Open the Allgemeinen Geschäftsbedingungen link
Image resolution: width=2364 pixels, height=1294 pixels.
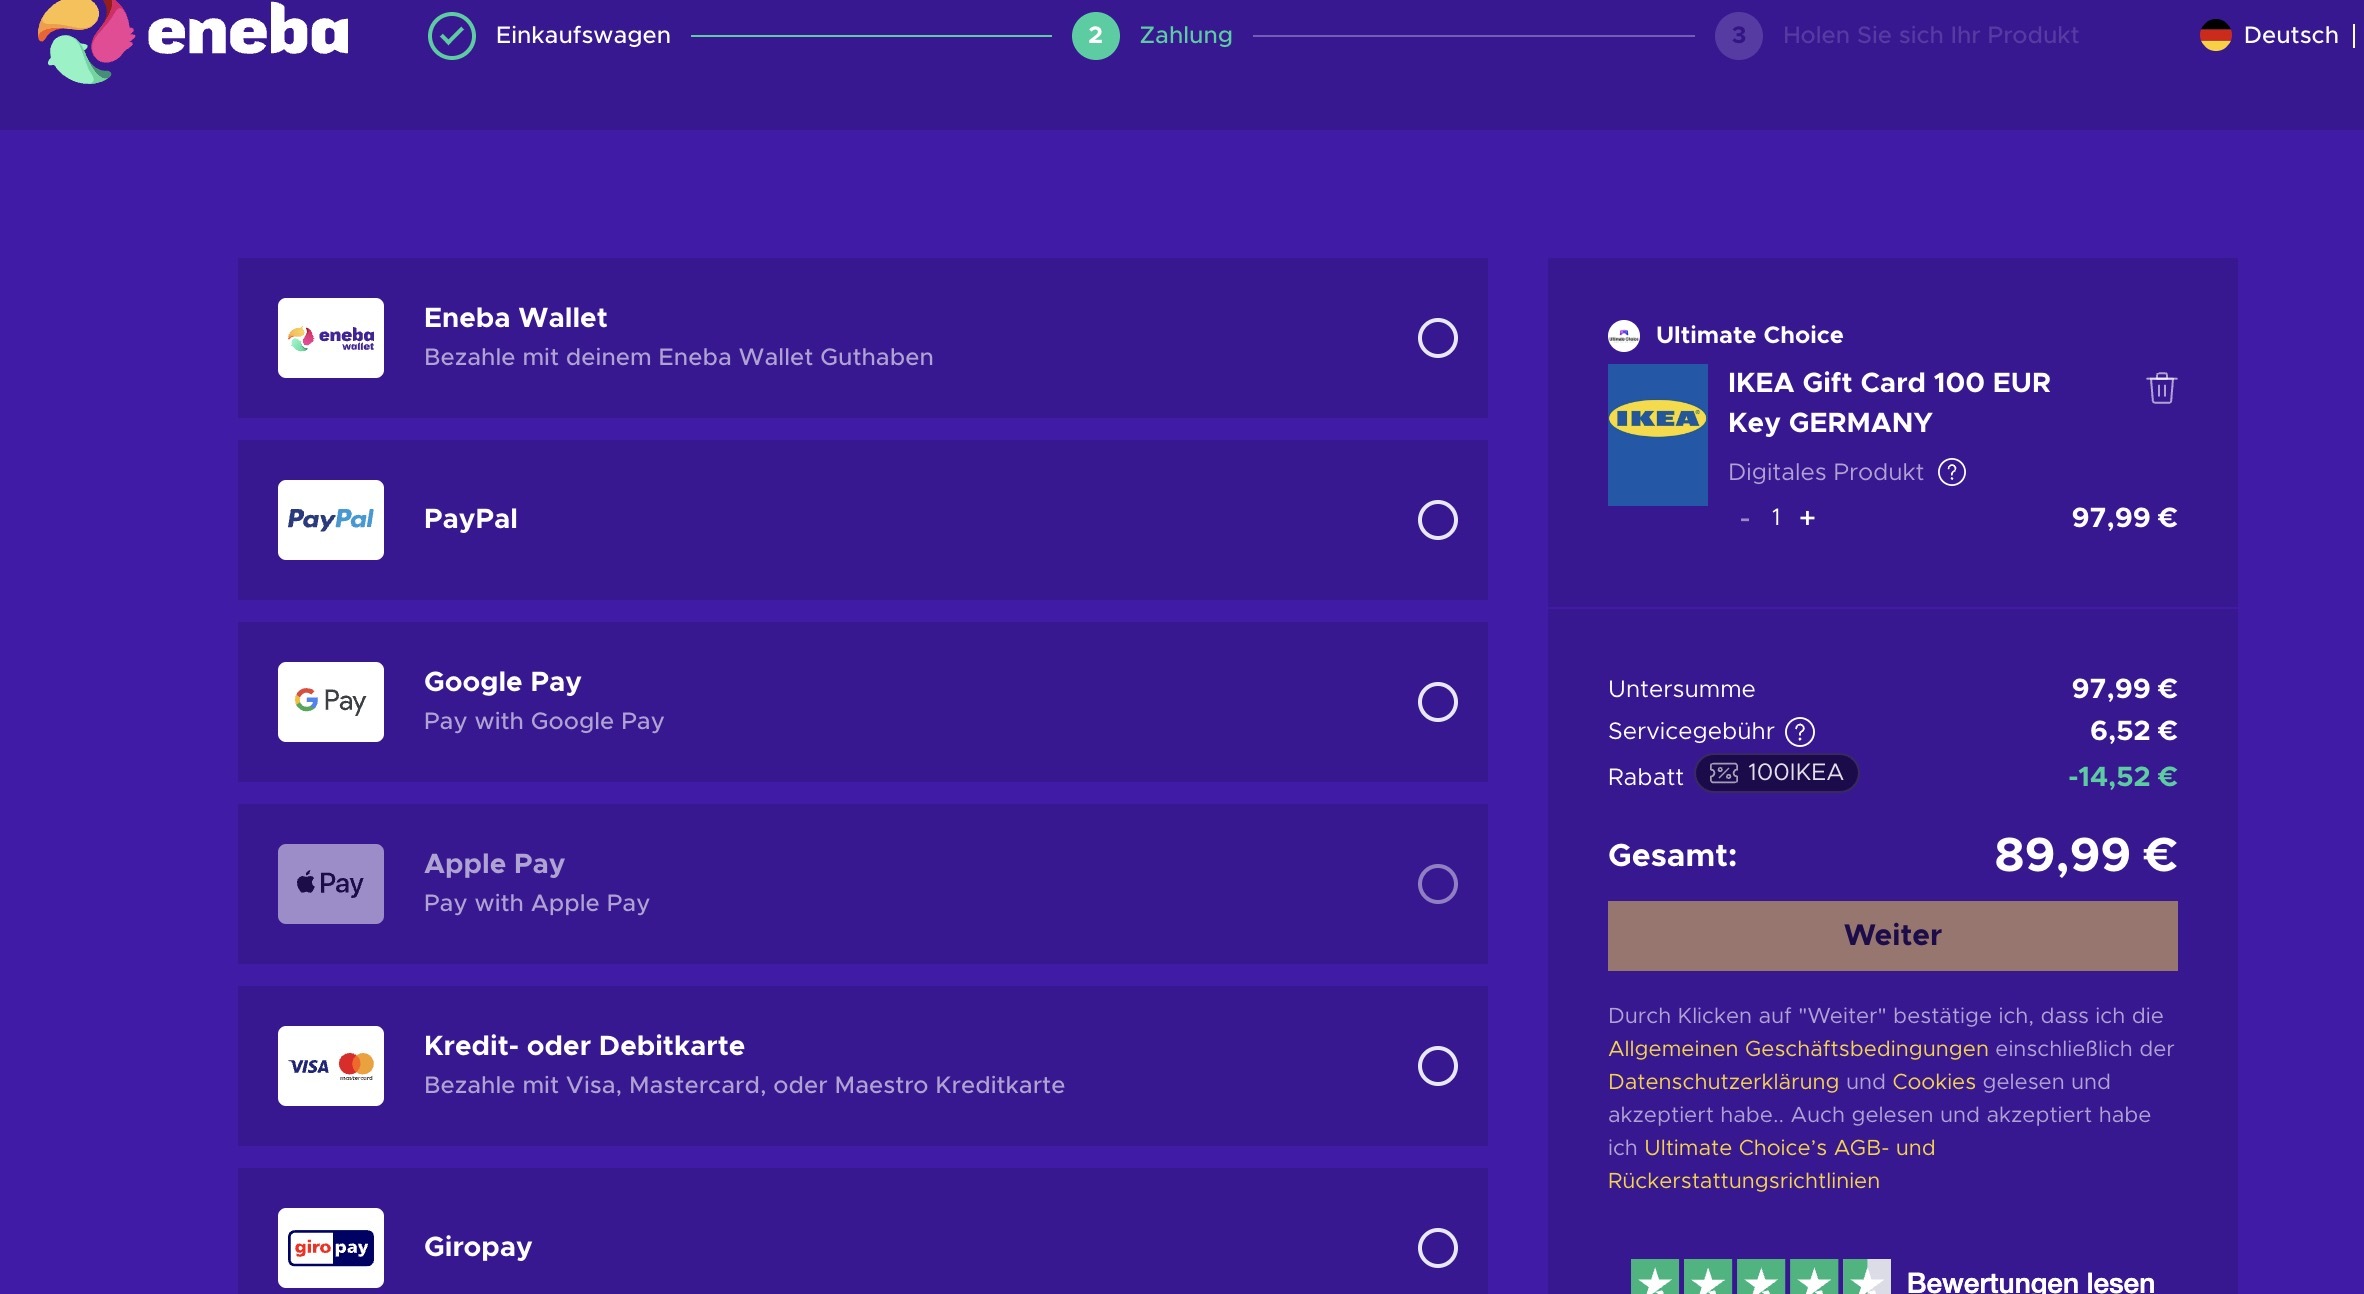(x=1797, y=1049)
